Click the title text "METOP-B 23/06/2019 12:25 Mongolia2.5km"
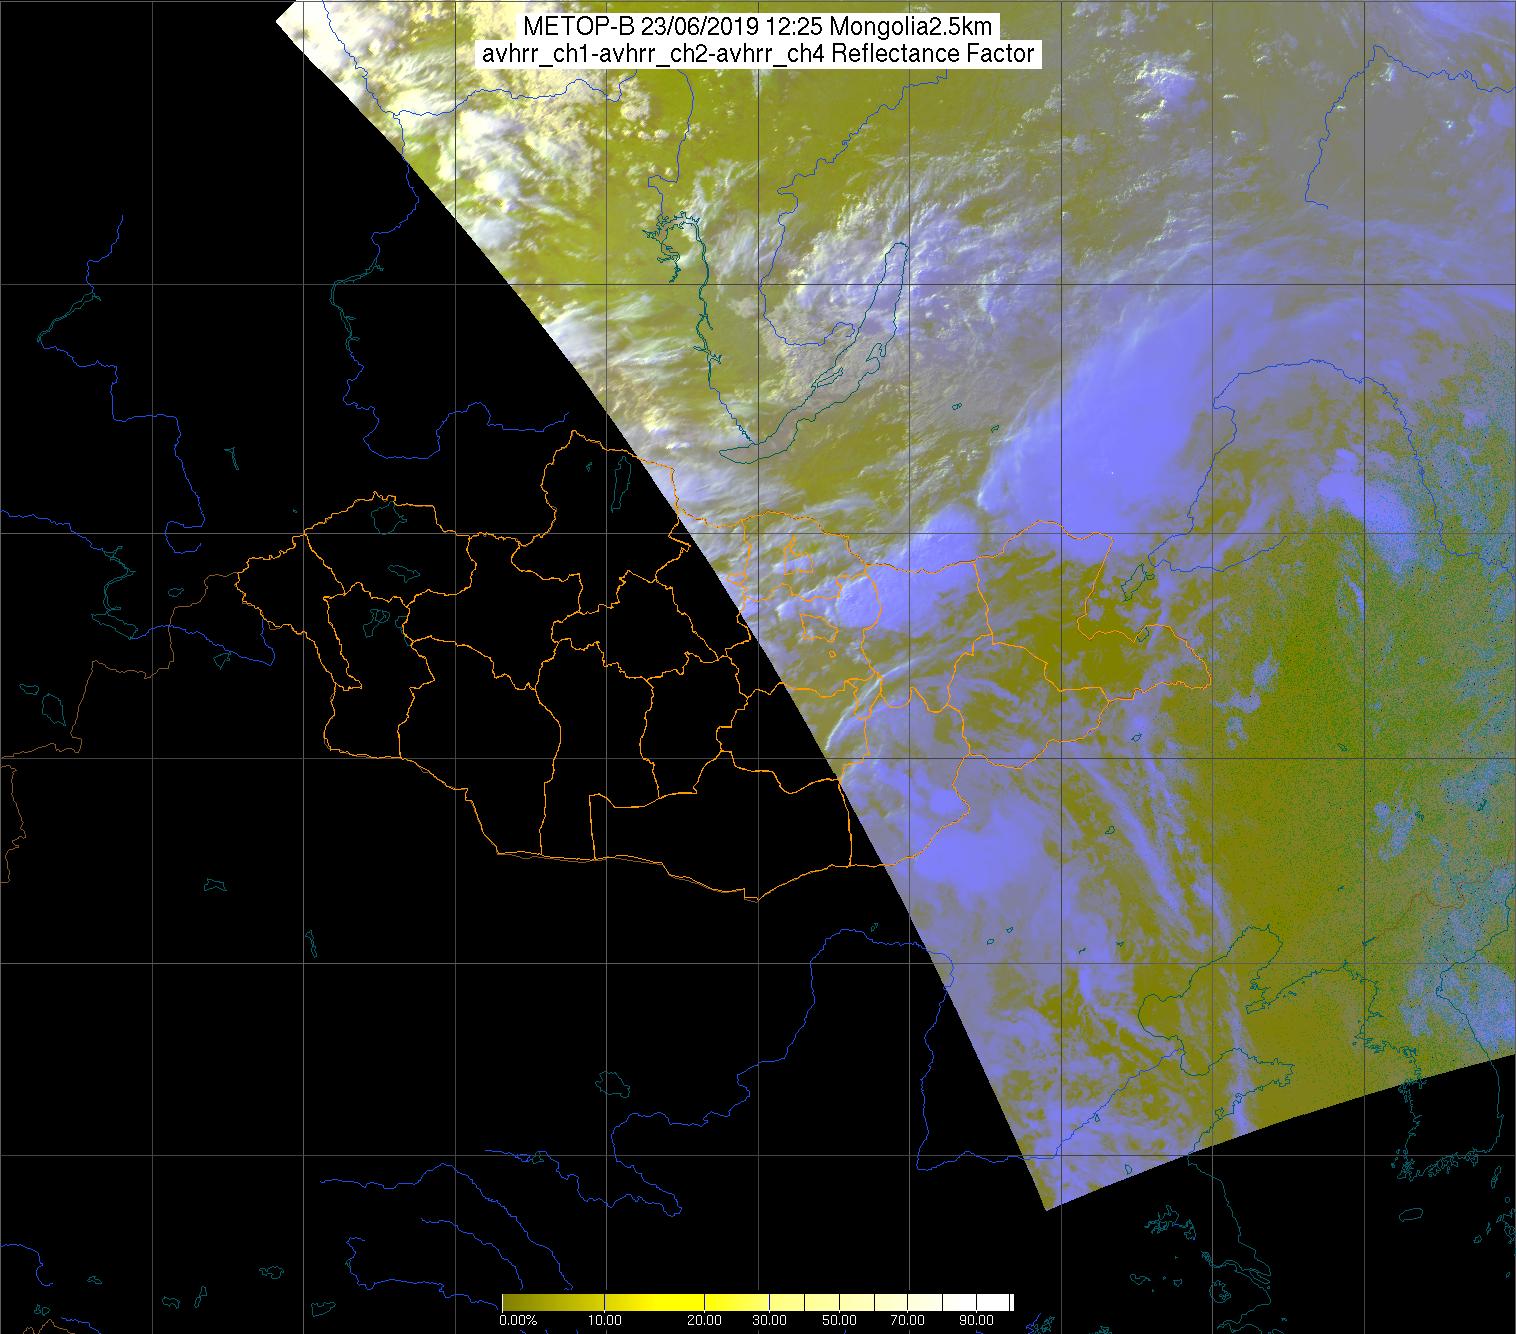1516x1334 pixels. pyautogui.click(x=758, y=27)
